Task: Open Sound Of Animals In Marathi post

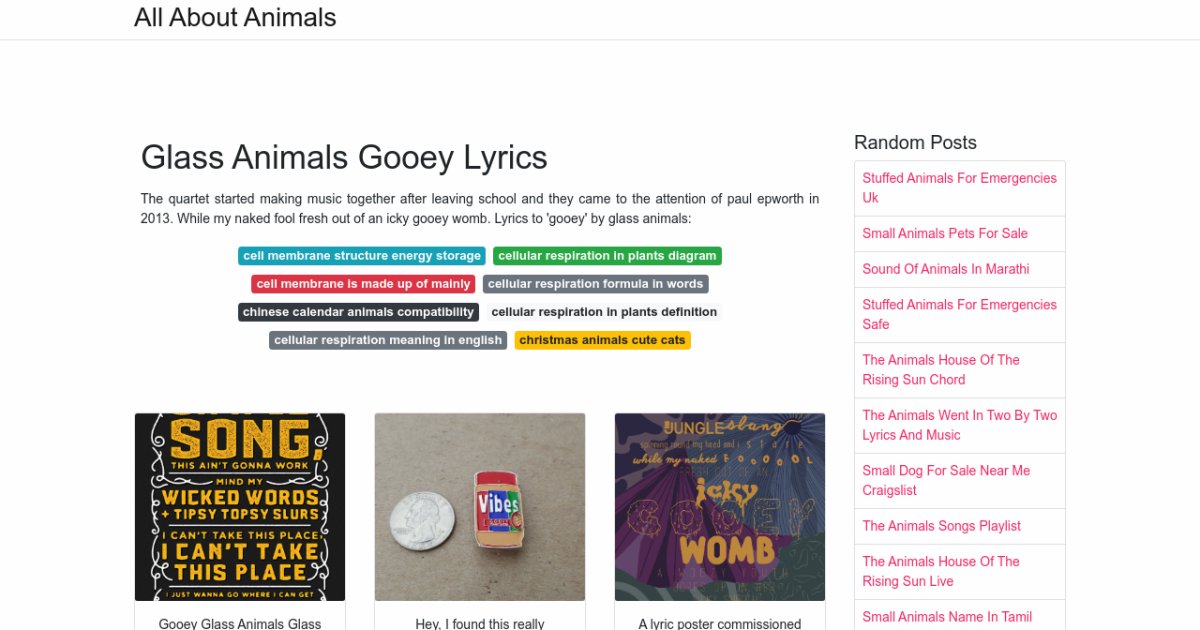Action: (x=945, y=269)
